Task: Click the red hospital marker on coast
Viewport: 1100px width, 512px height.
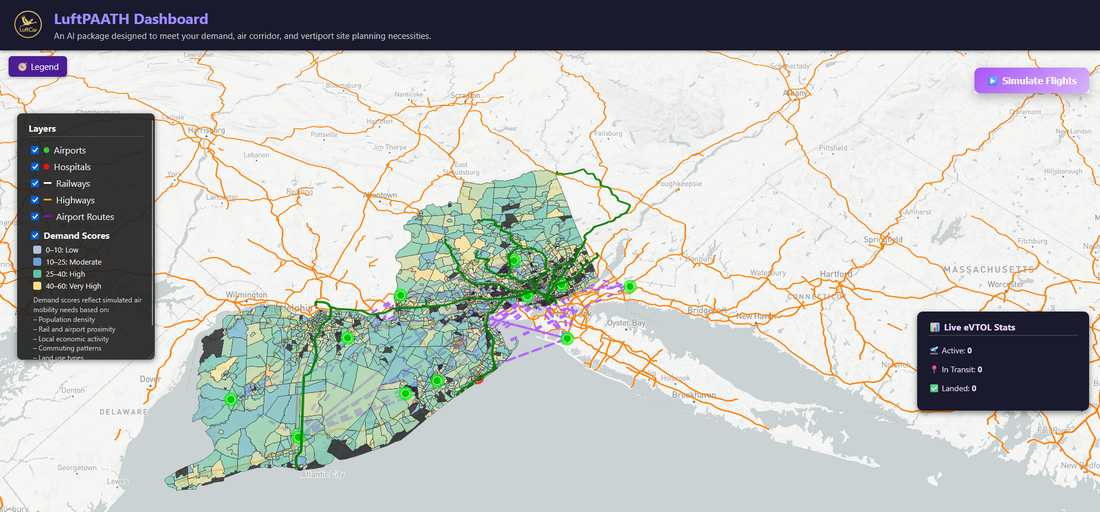Action: [479, 380]
